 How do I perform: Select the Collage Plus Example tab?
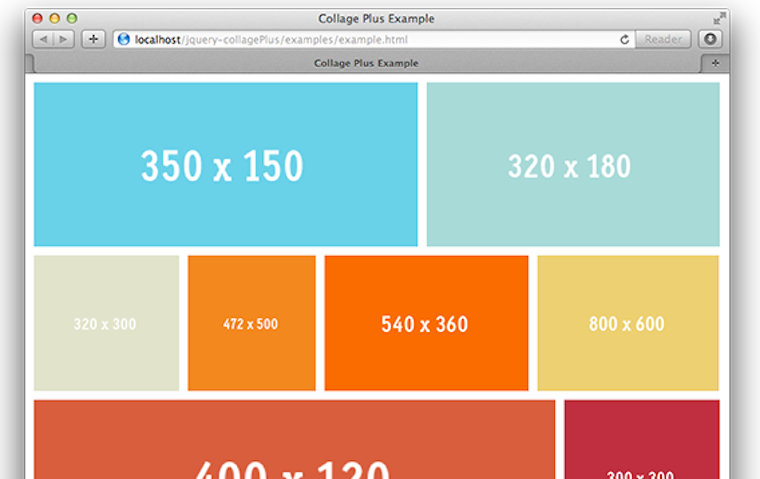[x=366, y=63]
